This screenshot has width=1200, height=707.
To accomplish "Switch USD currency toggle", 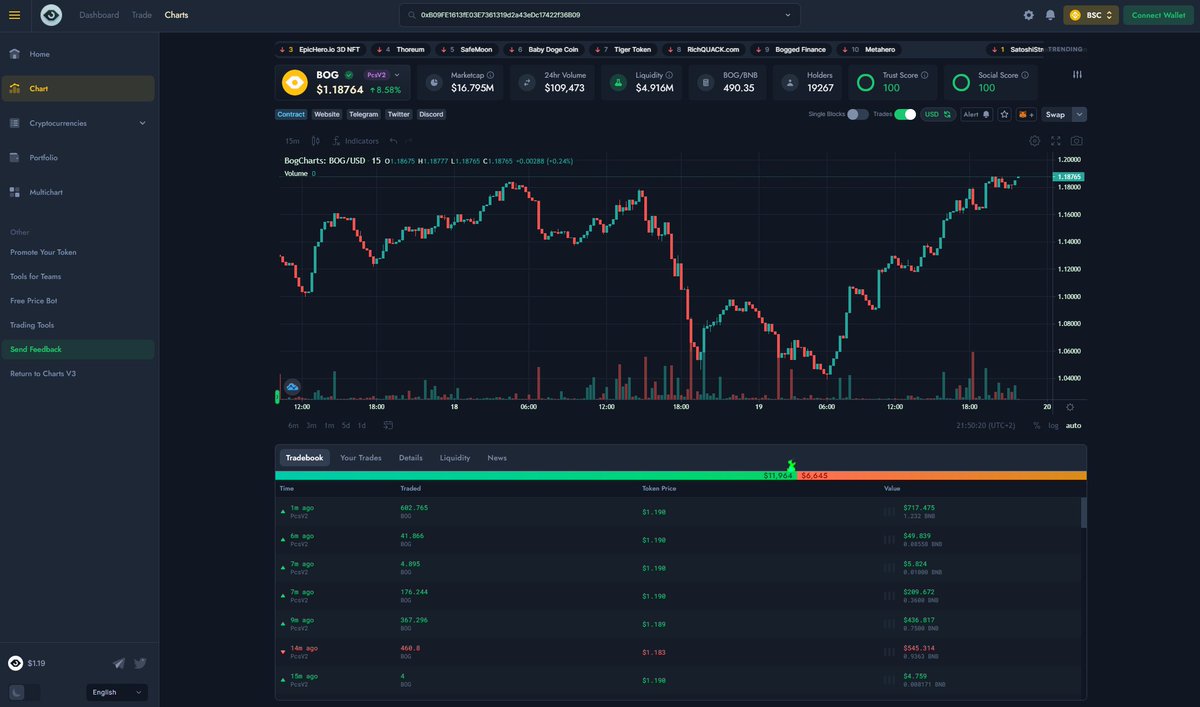I will point(938,114).
